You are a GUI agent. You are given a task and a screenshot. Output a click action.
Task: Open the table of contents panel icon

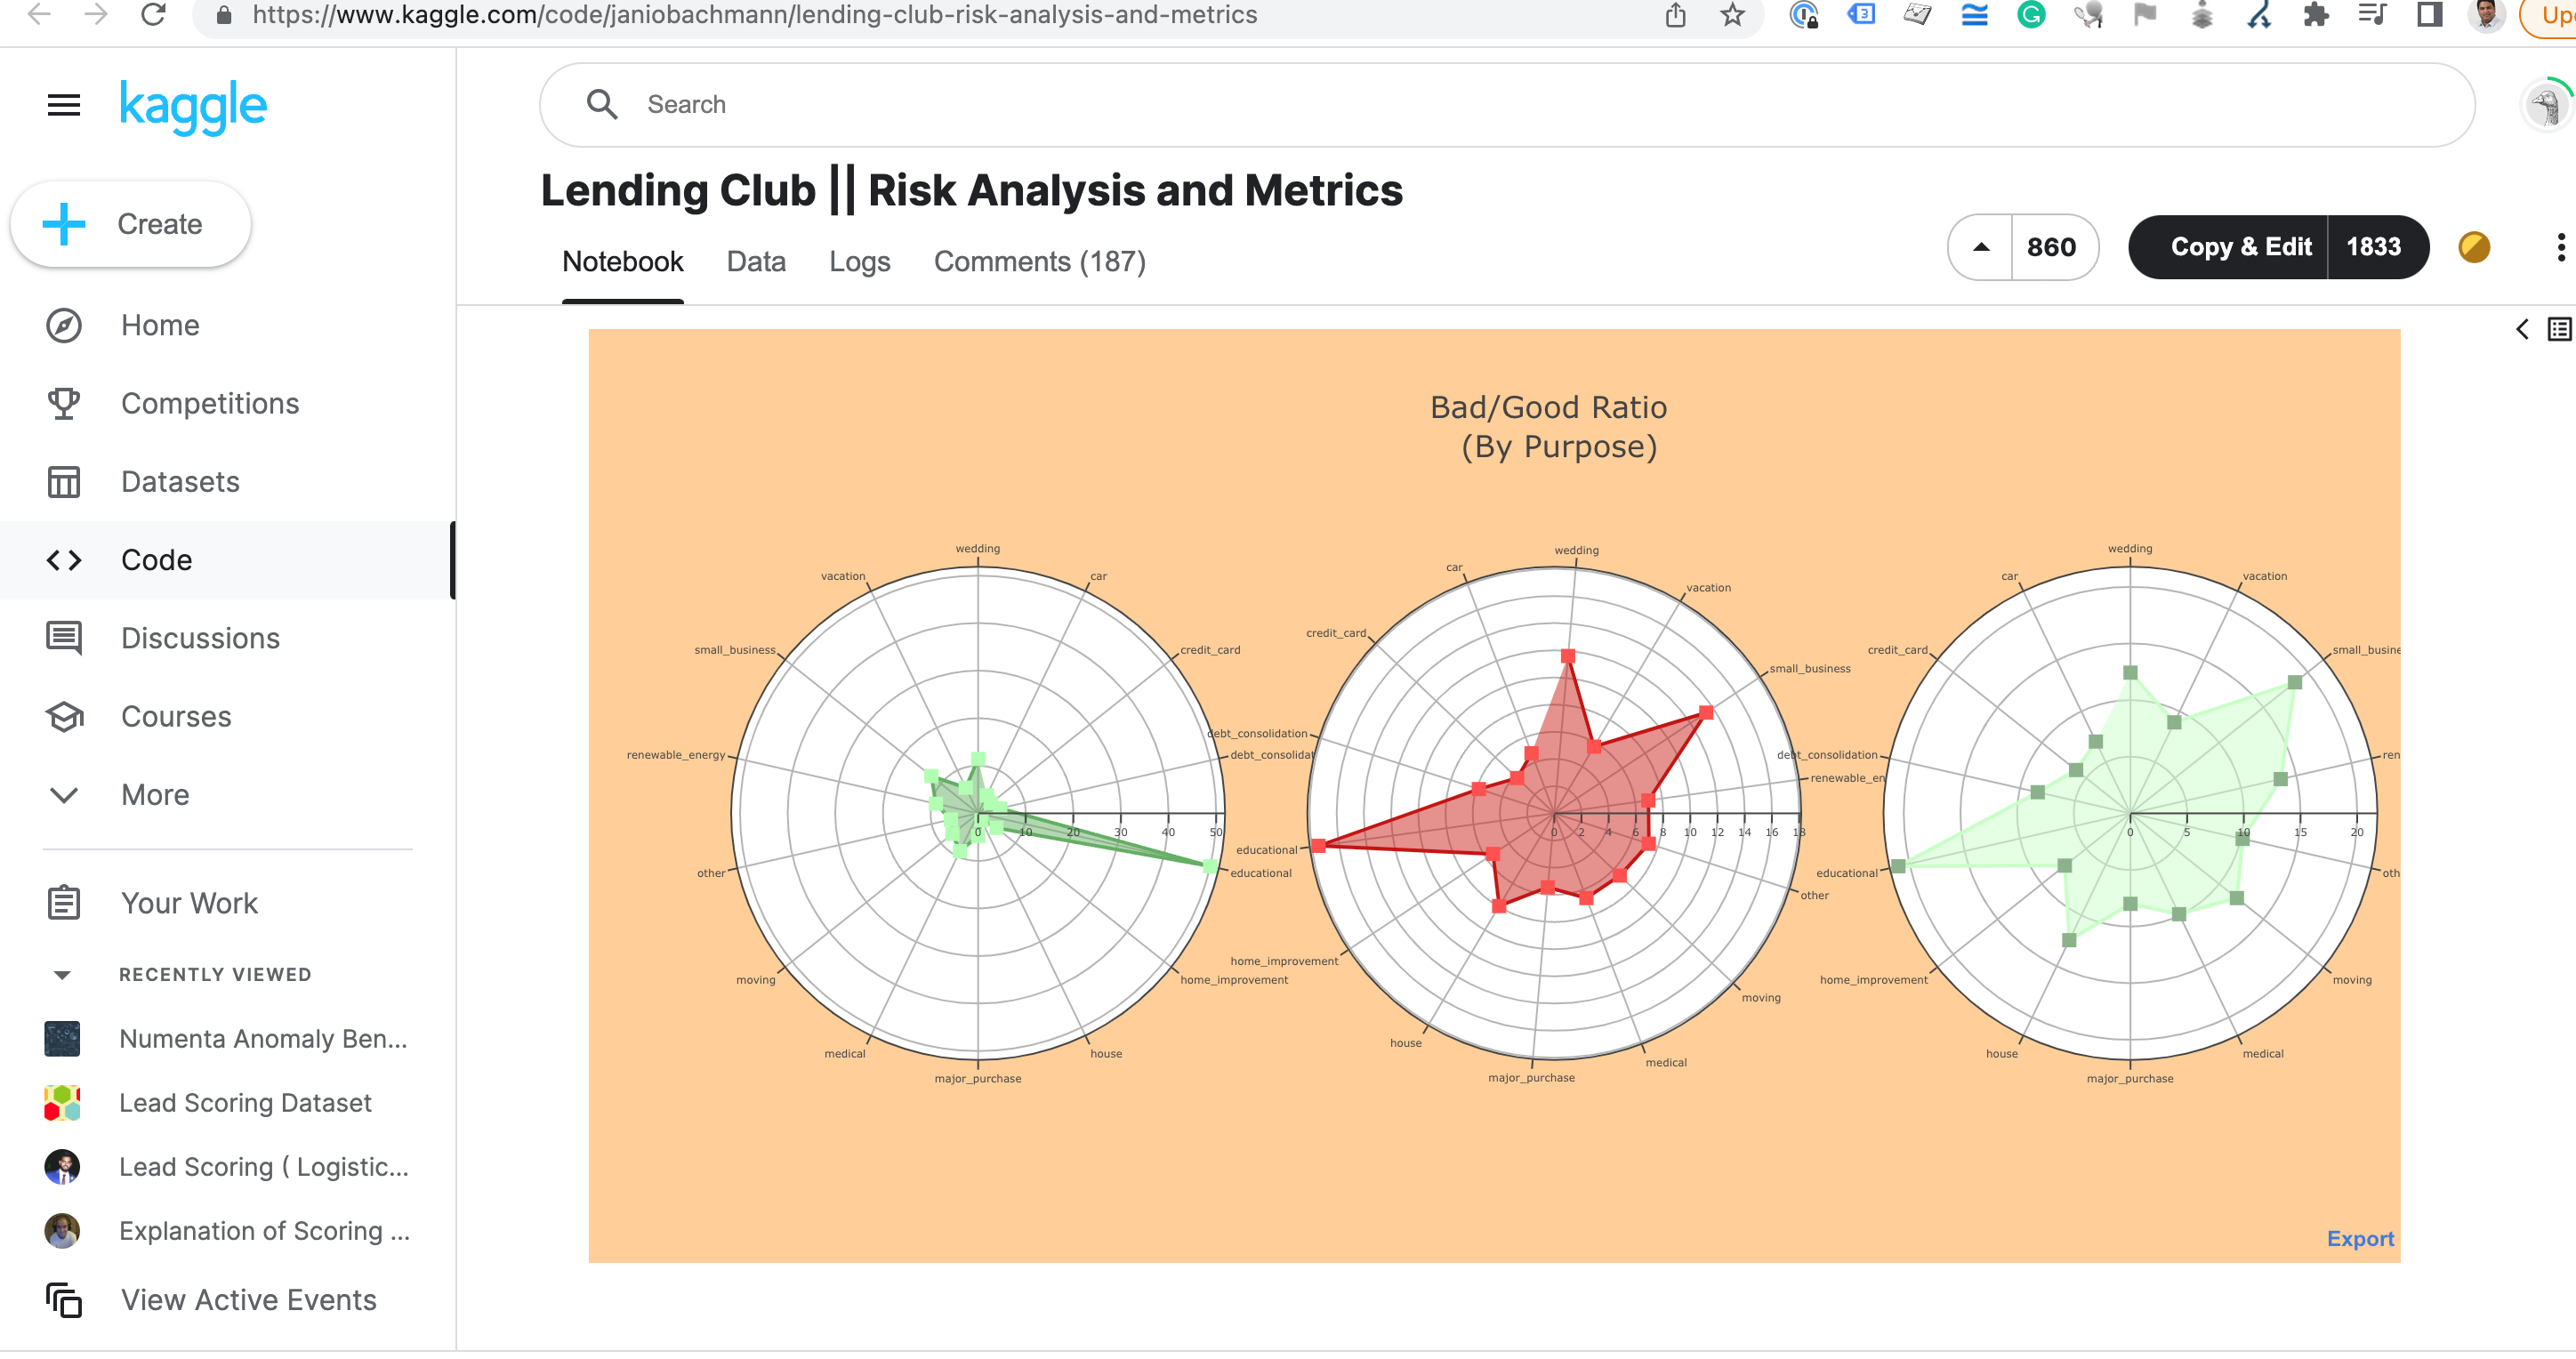2558,329
